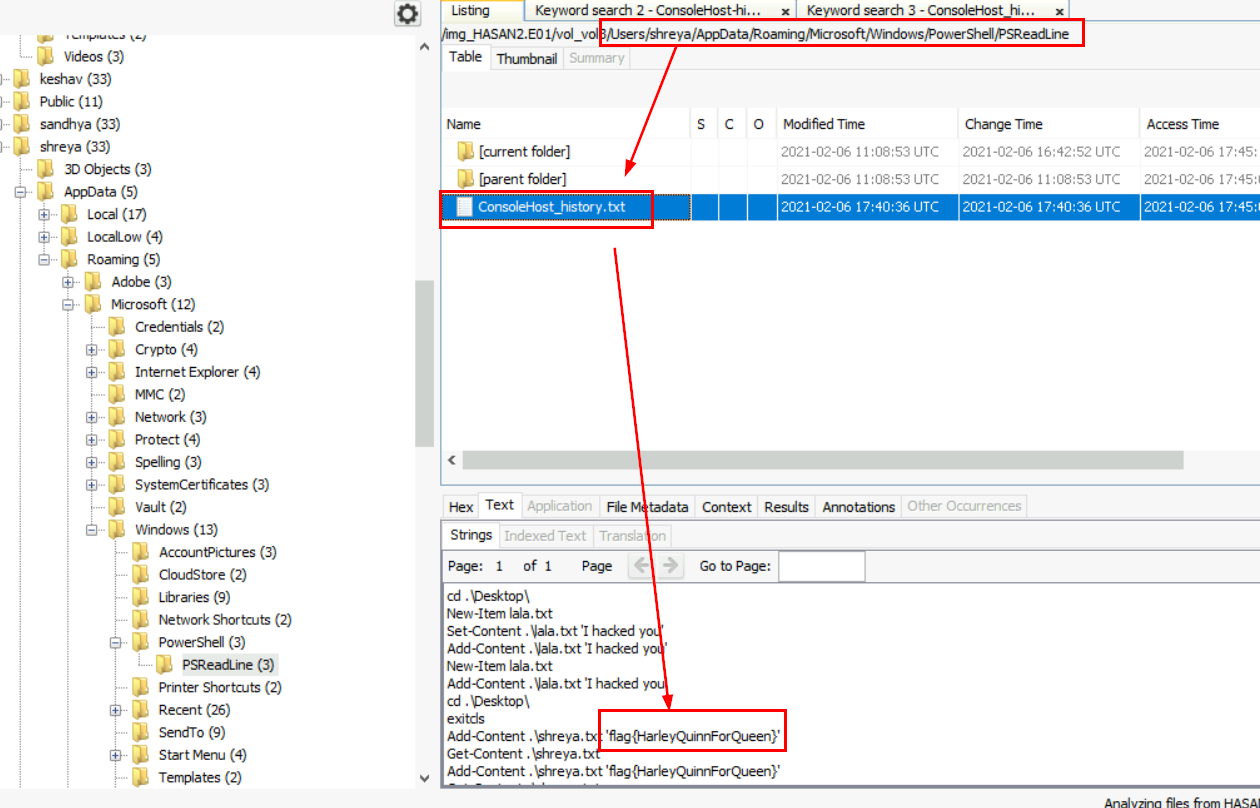1260x808 pixels.
Task: Click the listing's horizontal scrollbar
Action: click(820, 460)
